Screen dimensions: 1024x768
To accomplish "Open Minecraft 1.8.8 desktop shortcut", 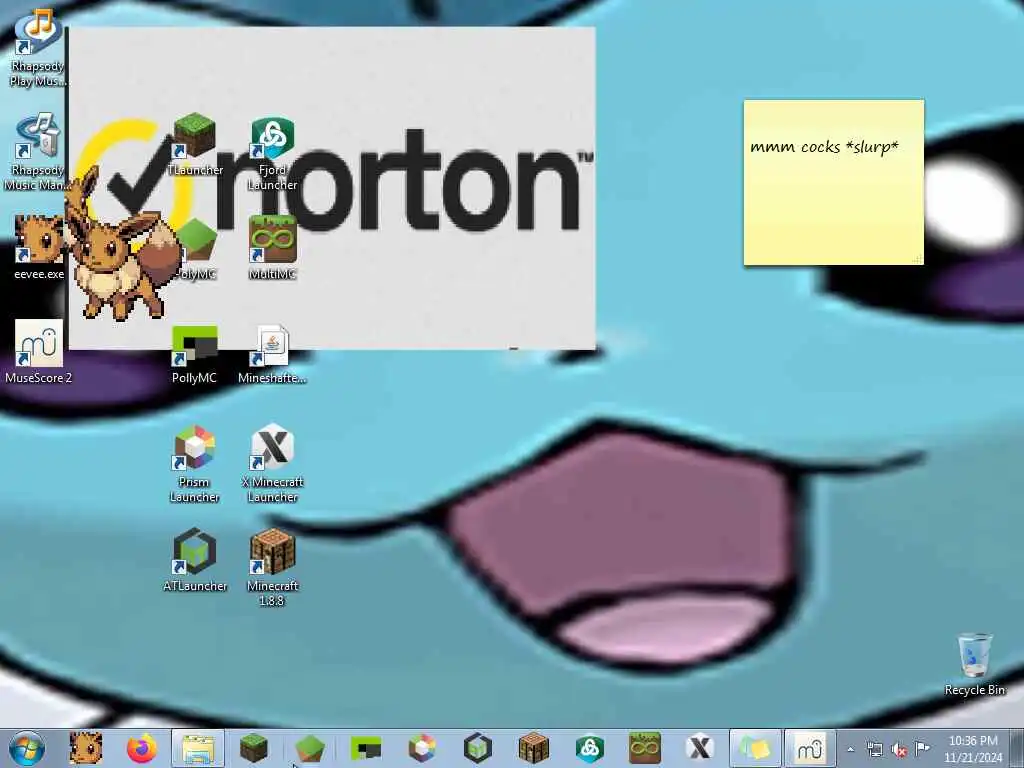I will (x=272, y=567).
